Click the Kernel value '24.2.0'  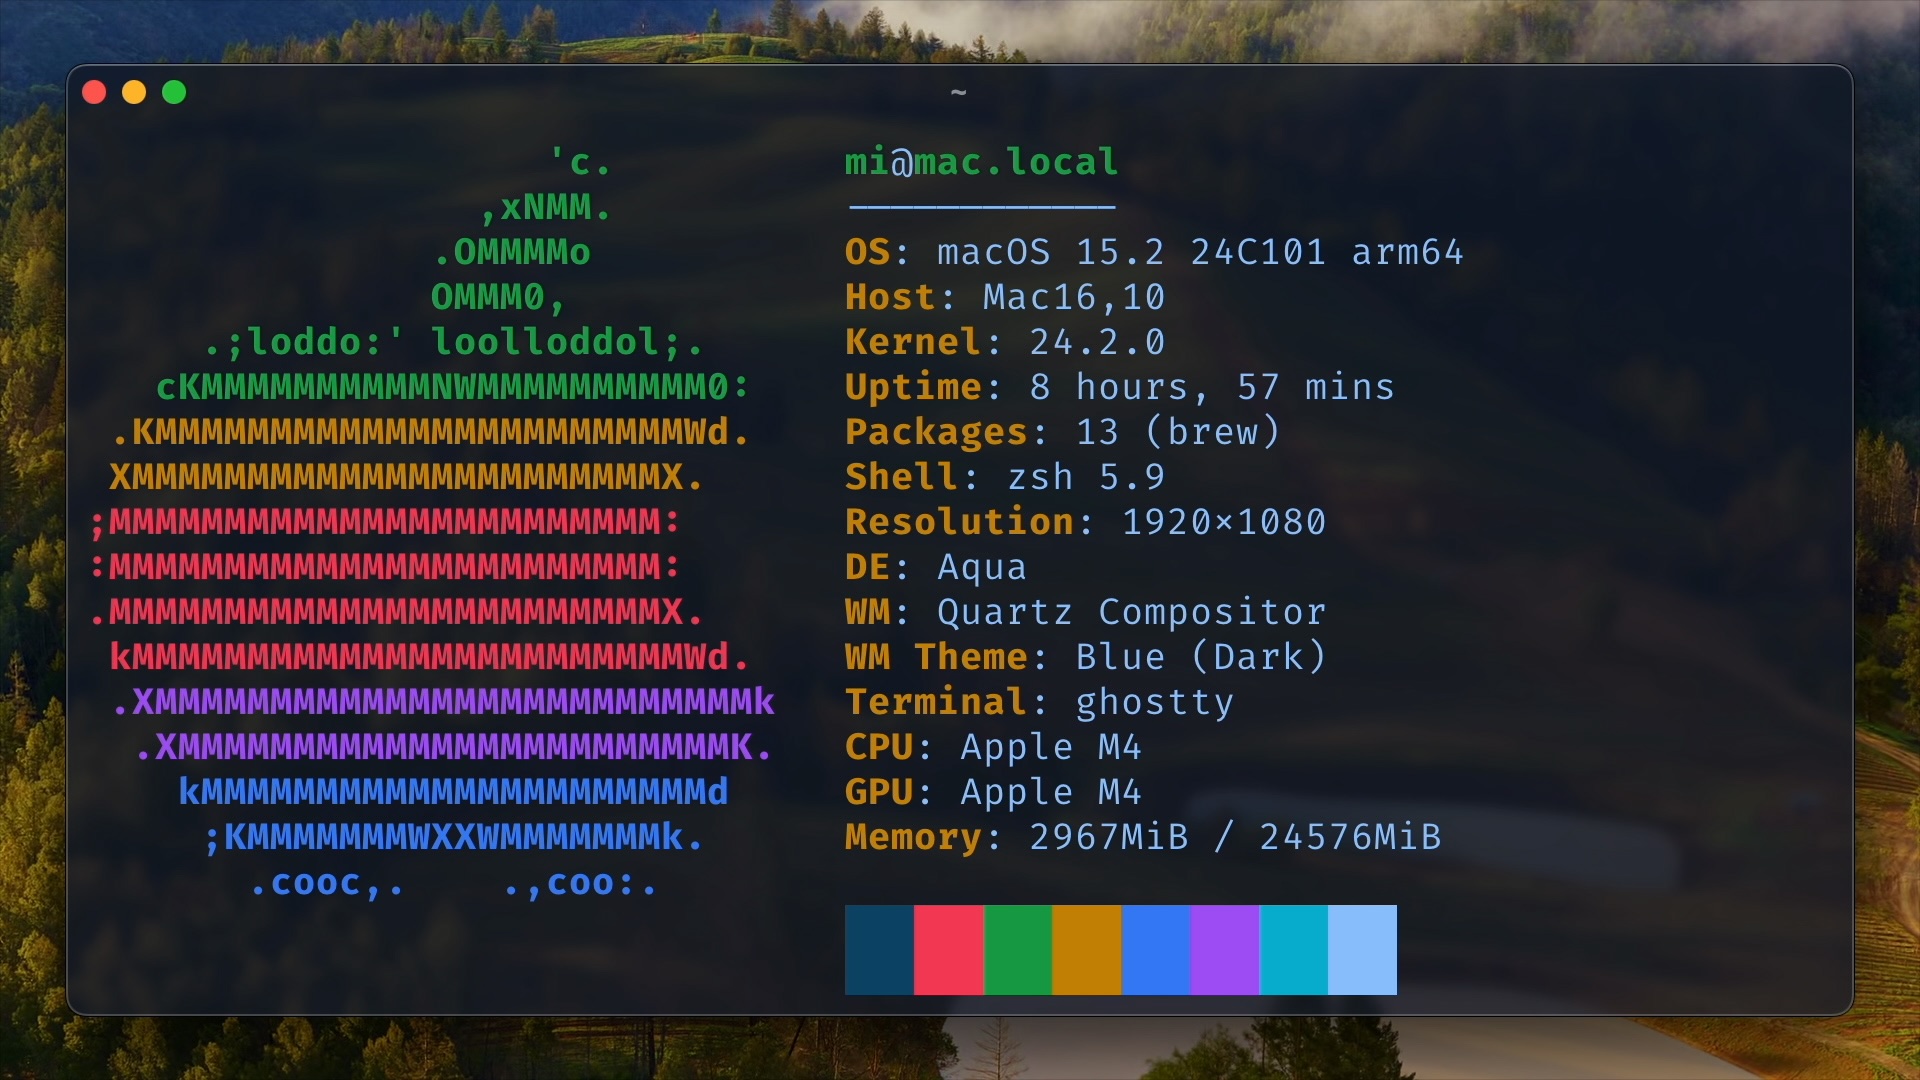pyautogui.click(x=1097, y=342)
